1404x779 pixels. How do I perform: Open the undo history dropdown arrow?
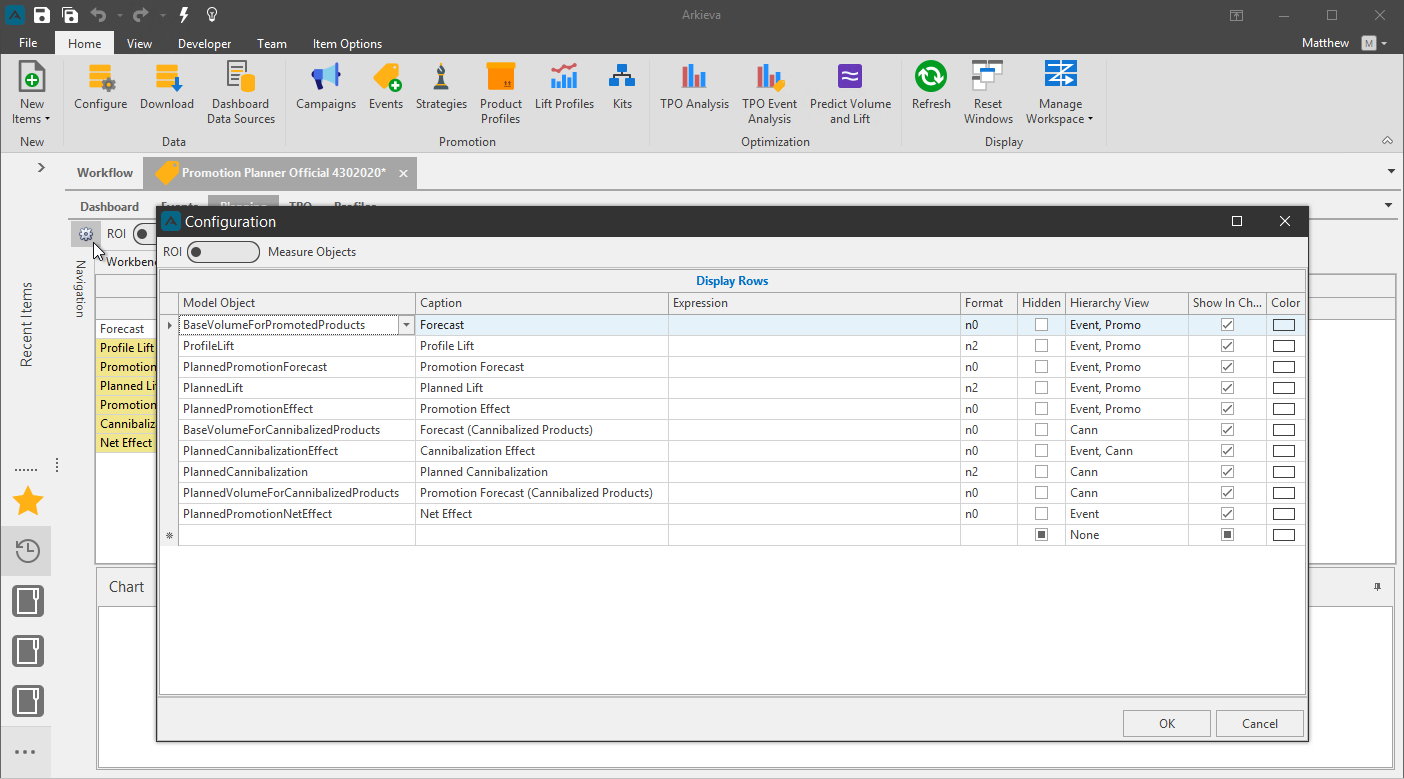(x=118, y=15)
